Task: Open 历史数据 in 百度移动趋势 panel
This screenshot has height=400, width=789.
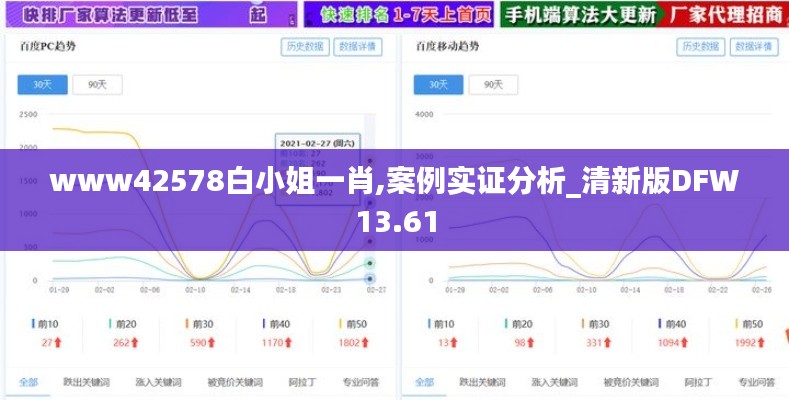Action: [701, 47]
